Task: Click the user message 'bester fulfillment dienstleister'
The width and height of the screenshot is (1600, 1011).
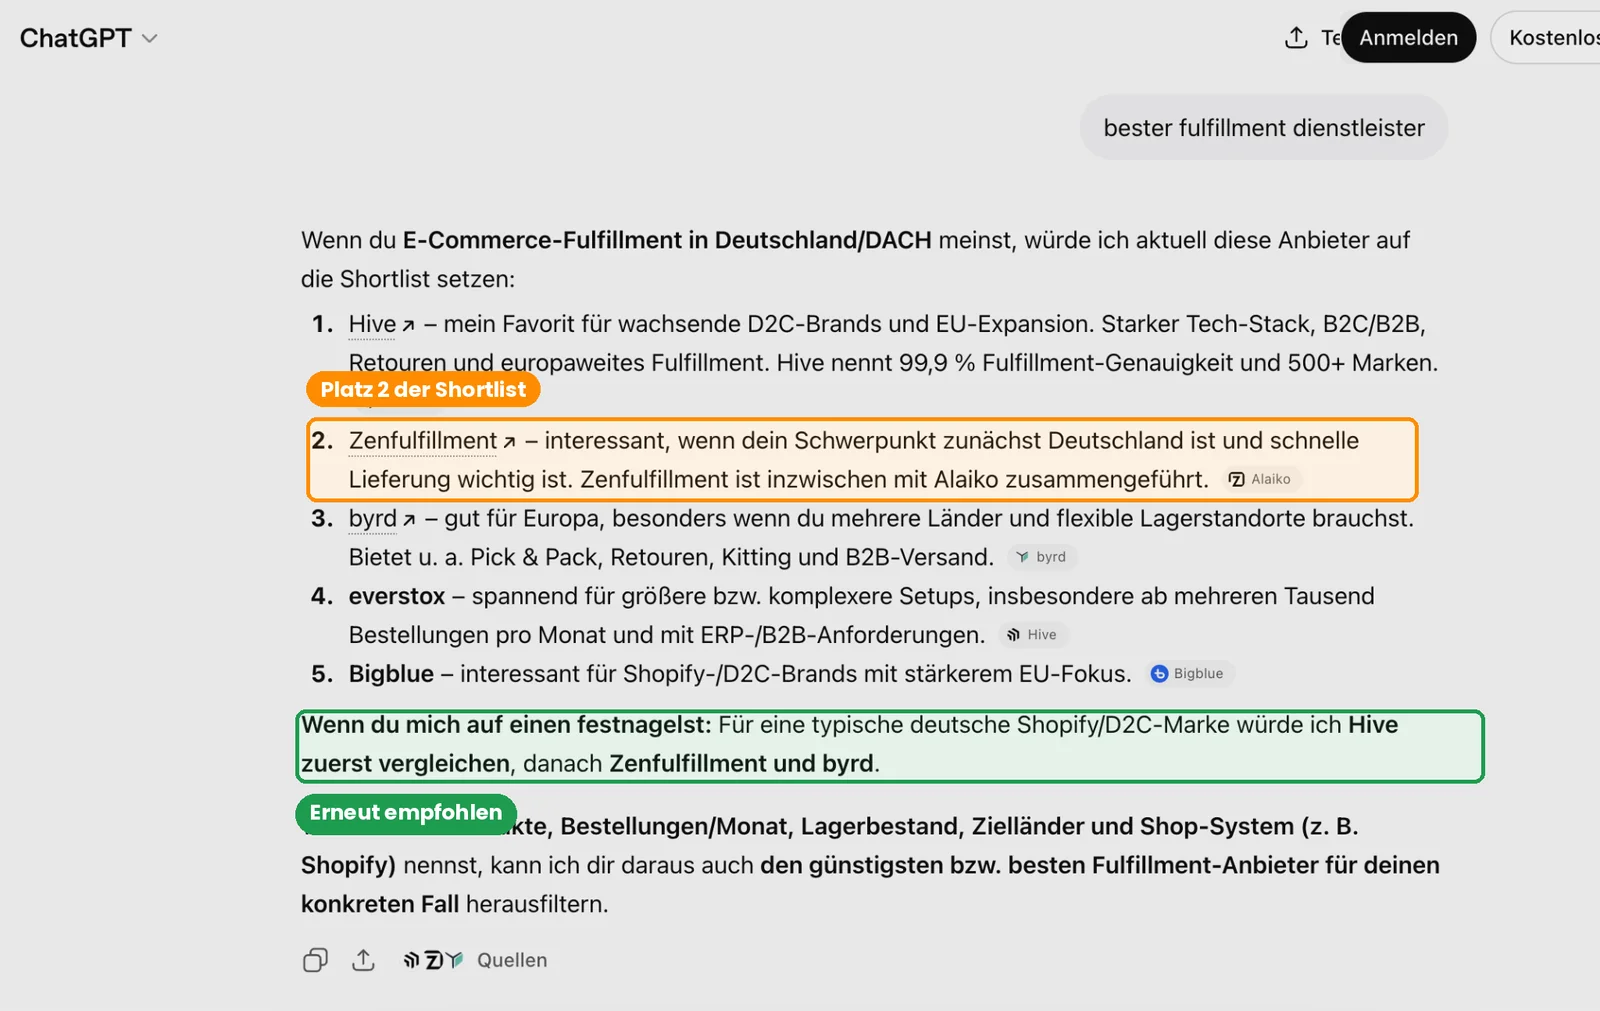Action: coord(1264,128)
